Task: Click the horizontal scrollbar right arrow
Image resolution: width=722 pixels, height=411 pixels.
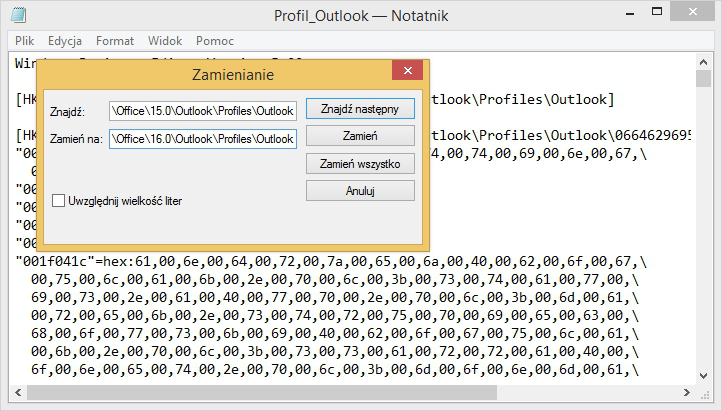Action: pos(687,393)
